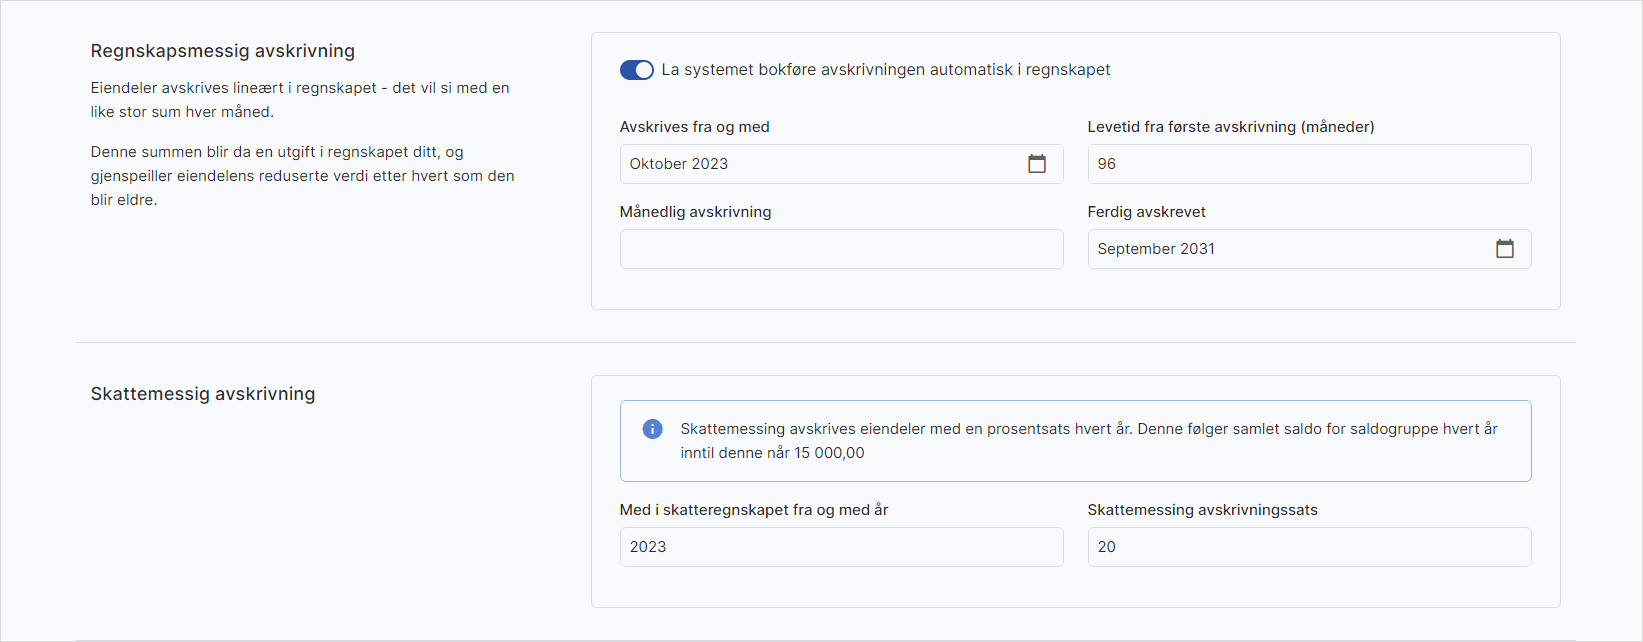Screen dimensions: 1643x642
Task: Click the 'Levetid fra første avskrivning (måneder)' label
Action: tap(1230, 127)
